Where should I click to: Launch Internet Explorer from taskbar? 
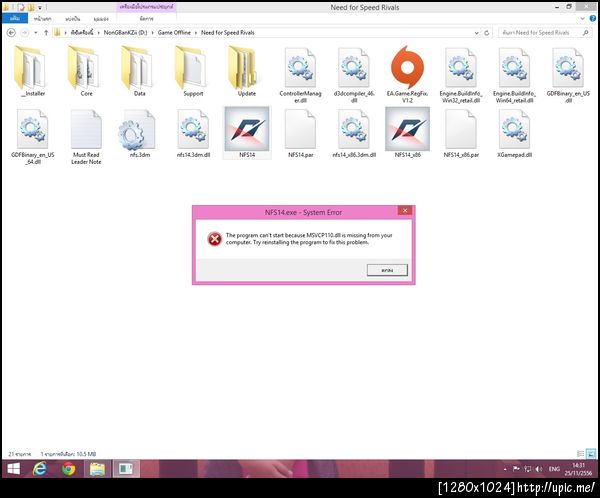(x=40, y=469)
